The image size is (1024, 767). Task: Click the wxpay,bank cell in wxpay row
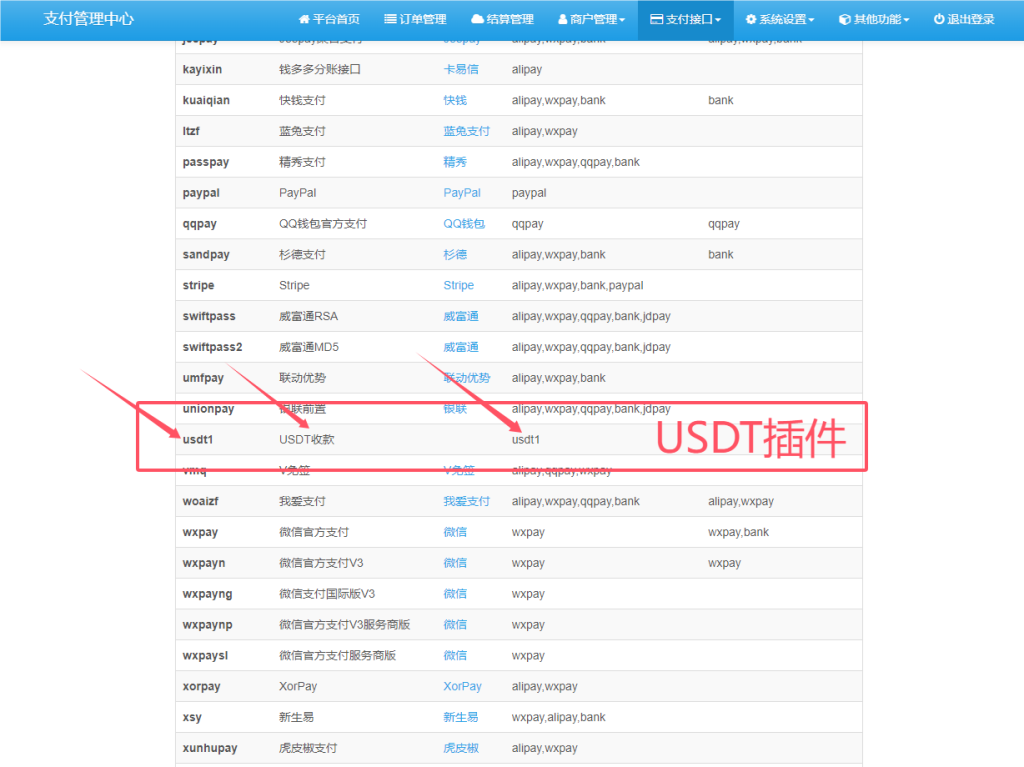click(x=738, y=532)
